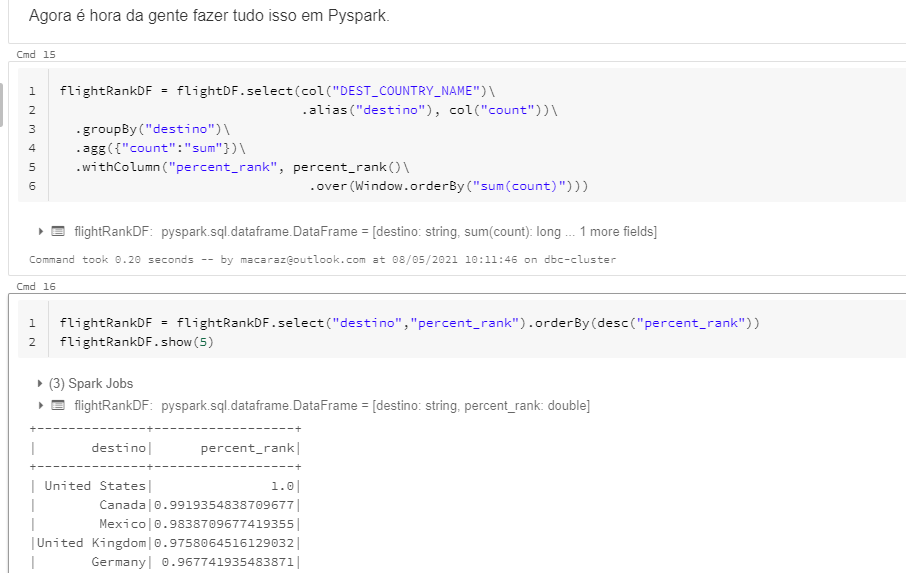Screen dimensions: 906x573
Task: Click the Cmd 16 cell label
Action: (x=36, y=287)
